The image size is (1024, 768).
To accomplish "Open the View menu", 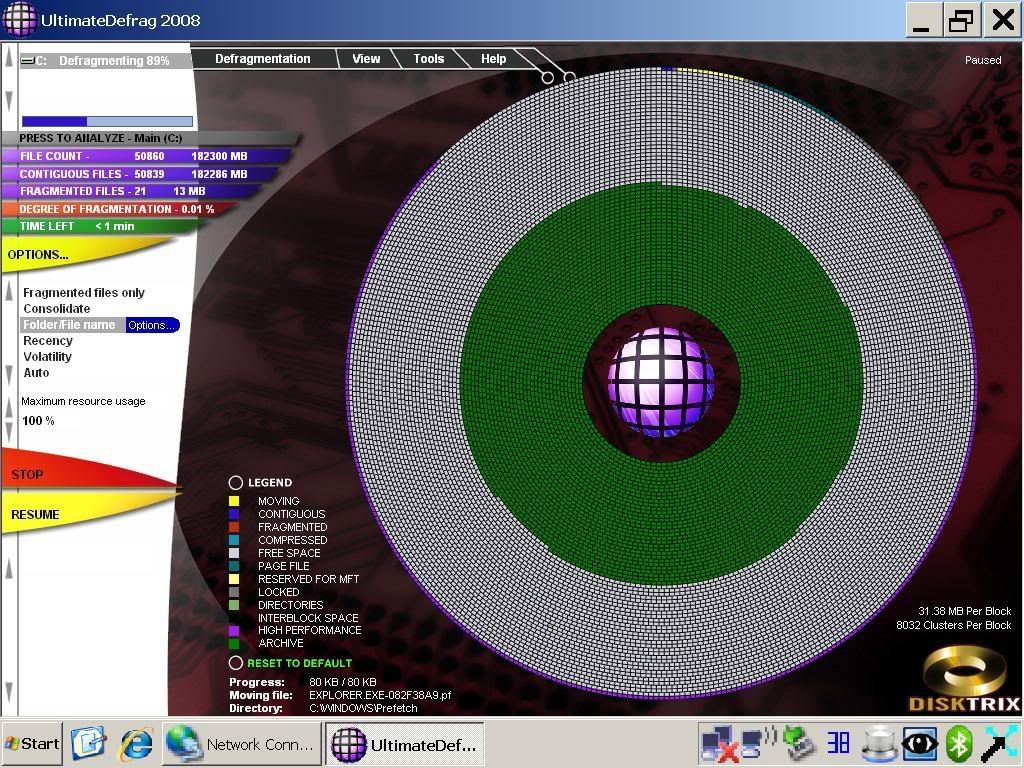I will (x=366, y=59).
